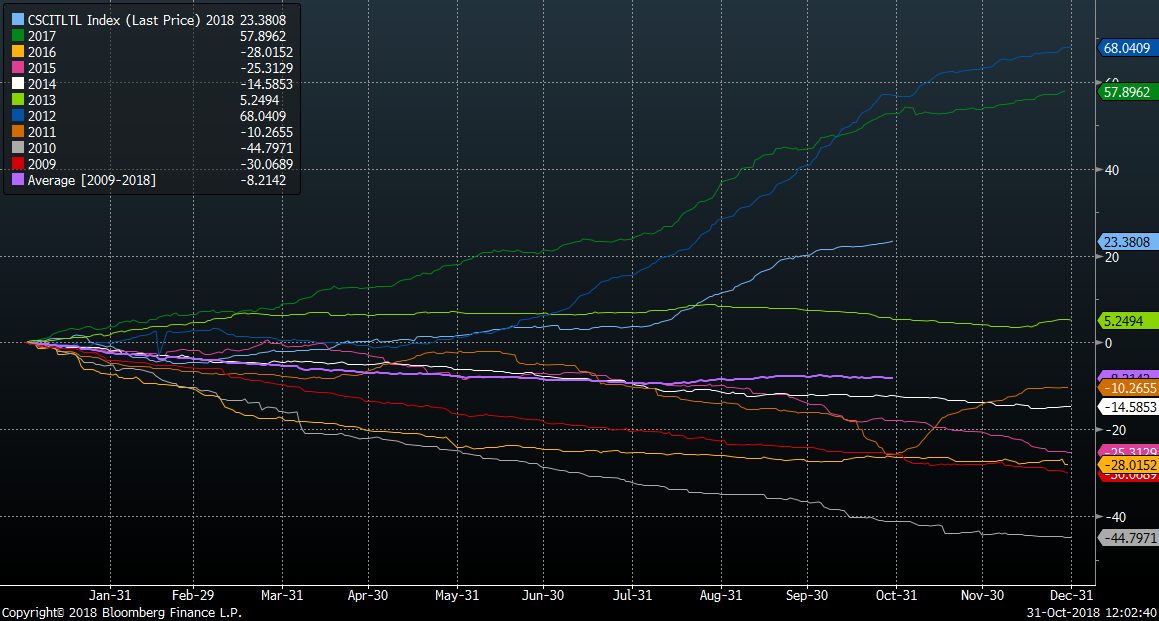The height and width of the screenshot is (621, 1159).
Task: Select the 5.2494 value tag on right axis
Action: click(1128, 321)
